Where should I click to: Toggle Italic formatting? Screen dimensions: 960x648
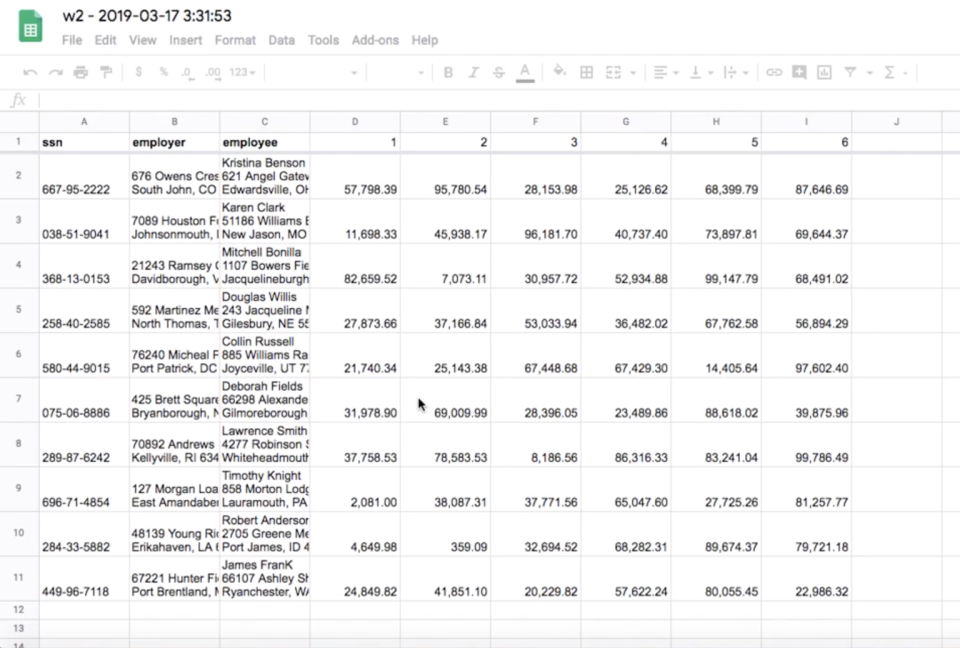point(473,72)
